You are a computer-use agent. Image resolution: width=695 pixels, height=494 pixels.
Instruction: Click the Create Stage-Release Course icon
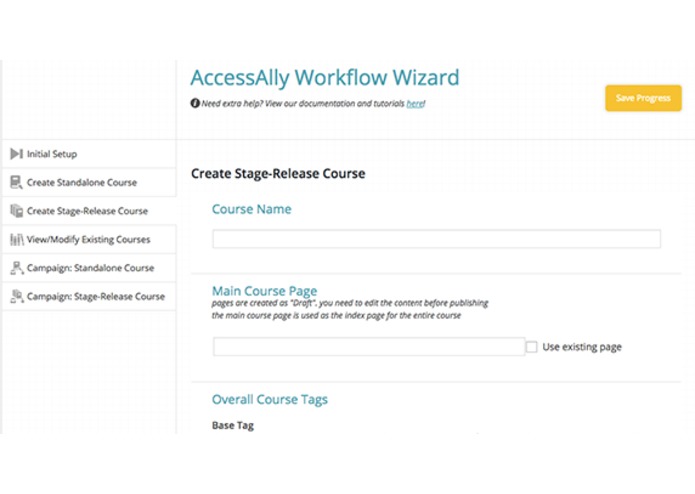click(x=16, y=211)
